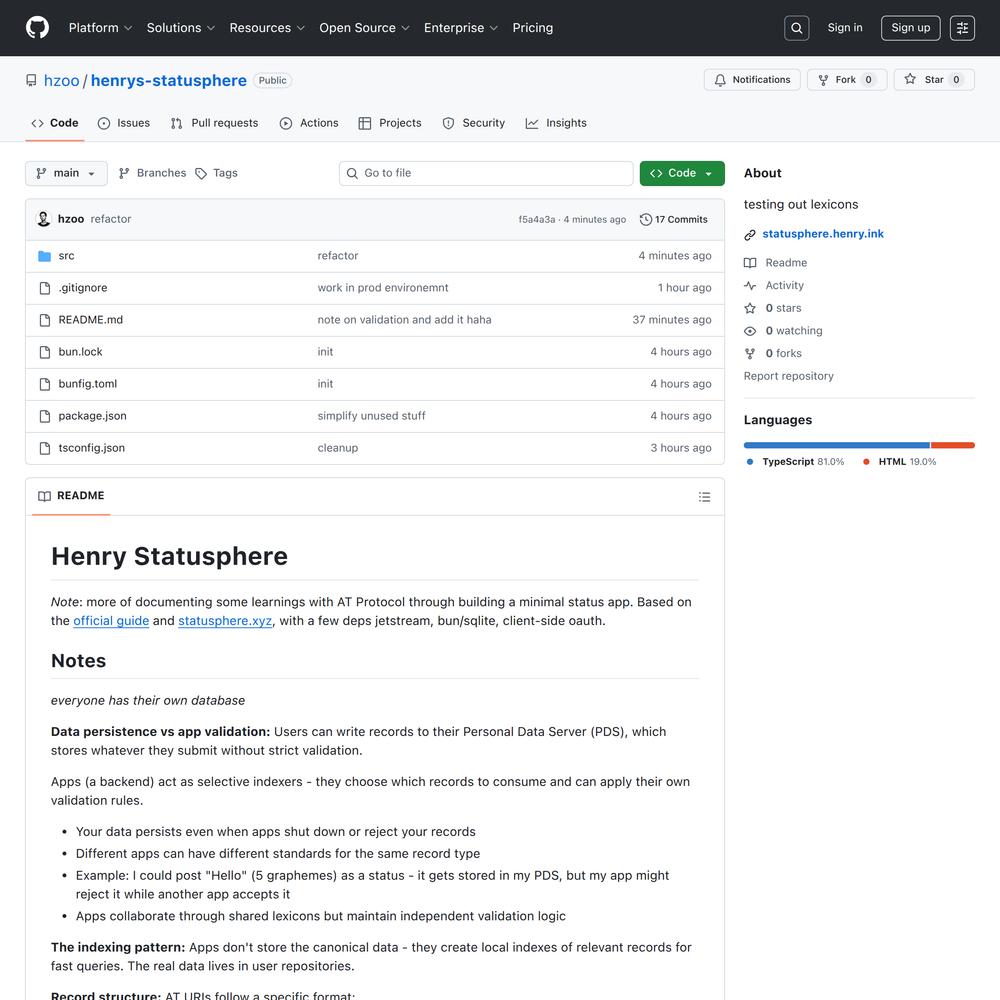Open the hzoo avatar in the commit row
This screenshot has width=1000, height=1000.
[43, 219]
